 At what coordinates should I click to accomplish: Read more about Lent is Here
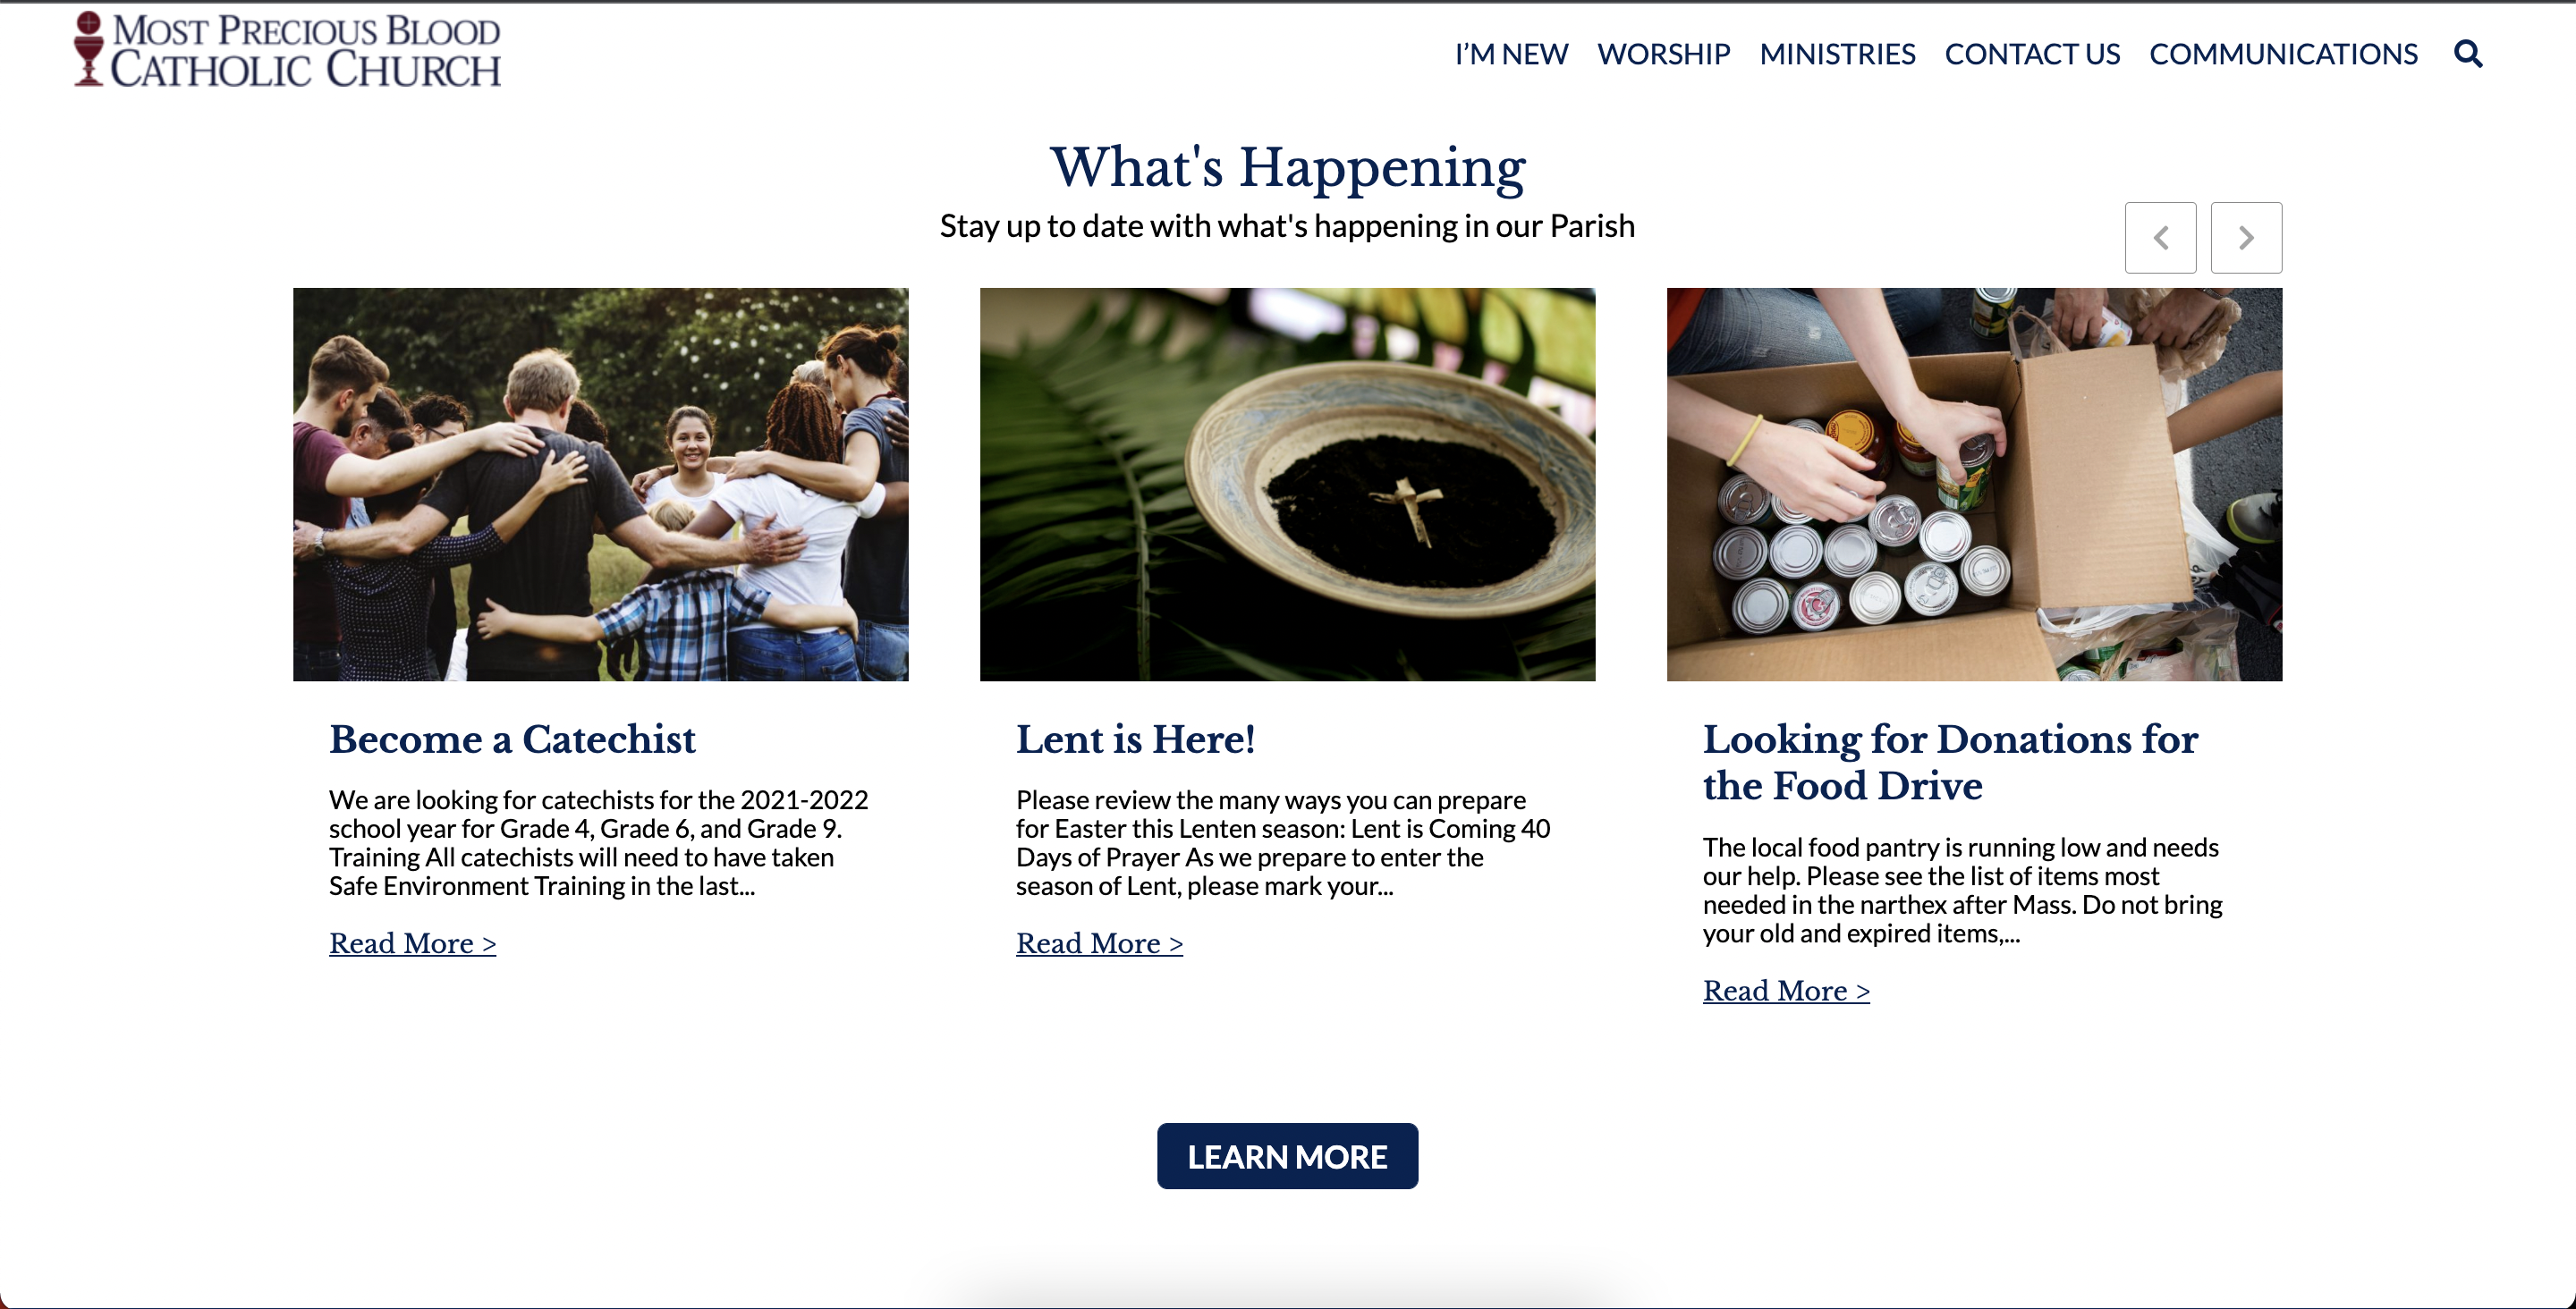(x=1099, y=943)
